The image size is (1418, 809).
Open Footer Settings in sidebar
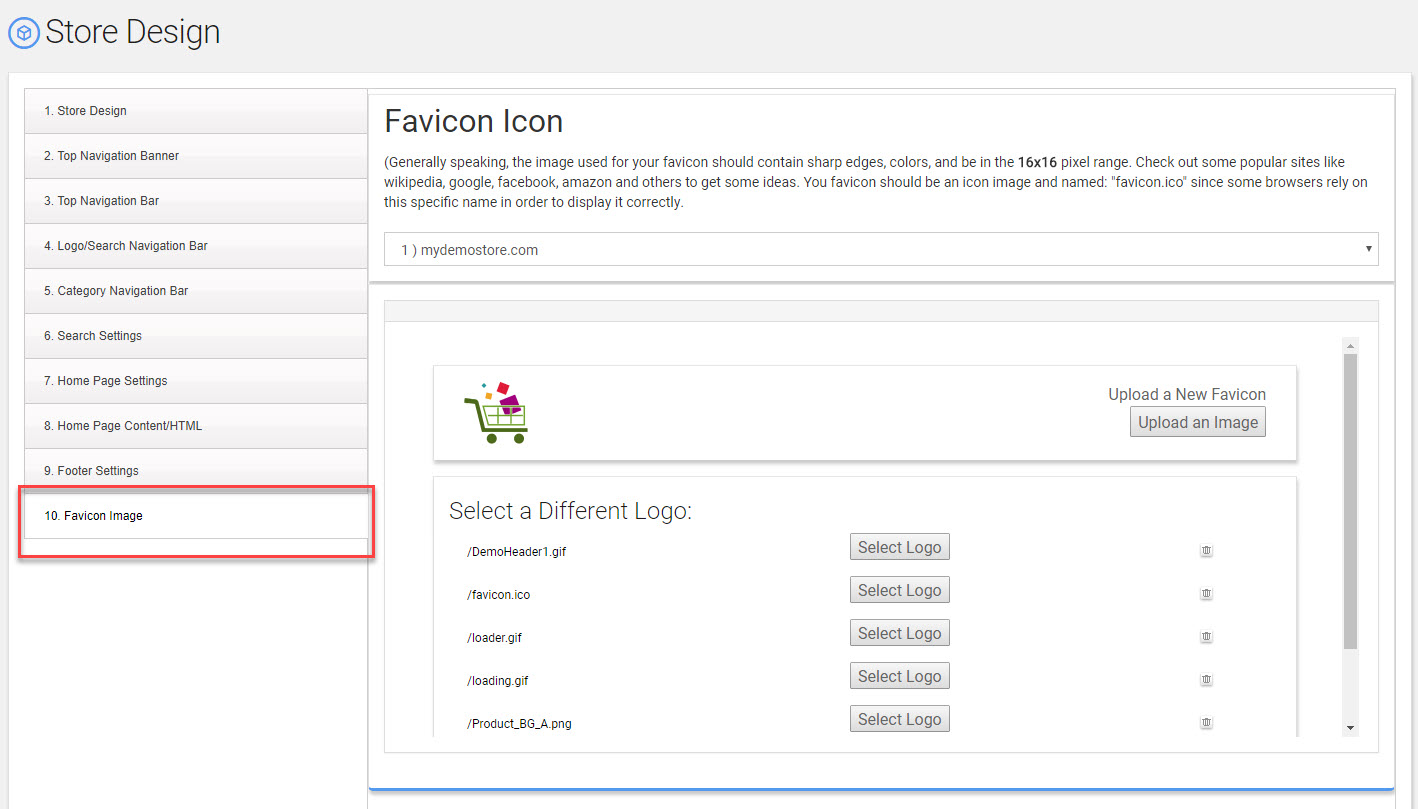pos(196,471)
